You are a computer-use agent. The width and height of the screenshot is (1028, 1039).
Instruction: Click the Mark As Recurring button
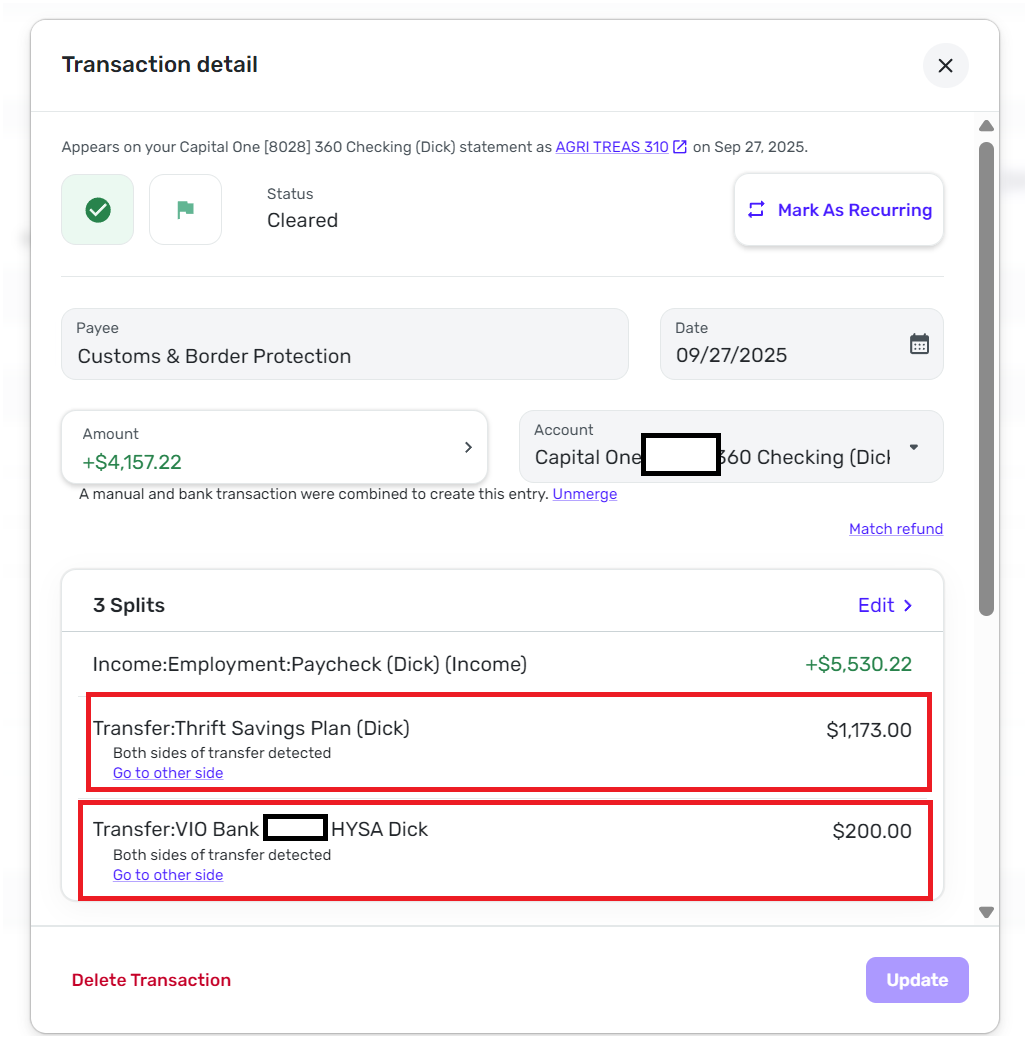839,210
